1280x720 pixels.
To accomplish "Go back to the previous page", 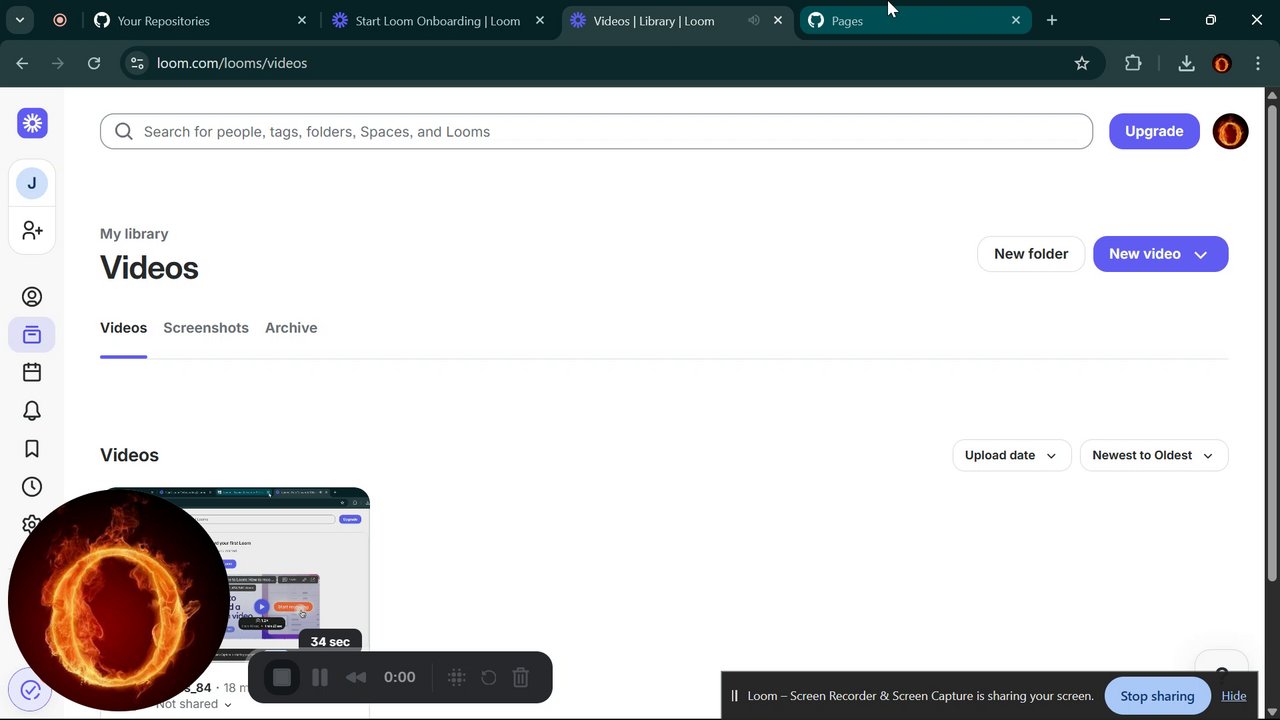I will coord(22,63).
